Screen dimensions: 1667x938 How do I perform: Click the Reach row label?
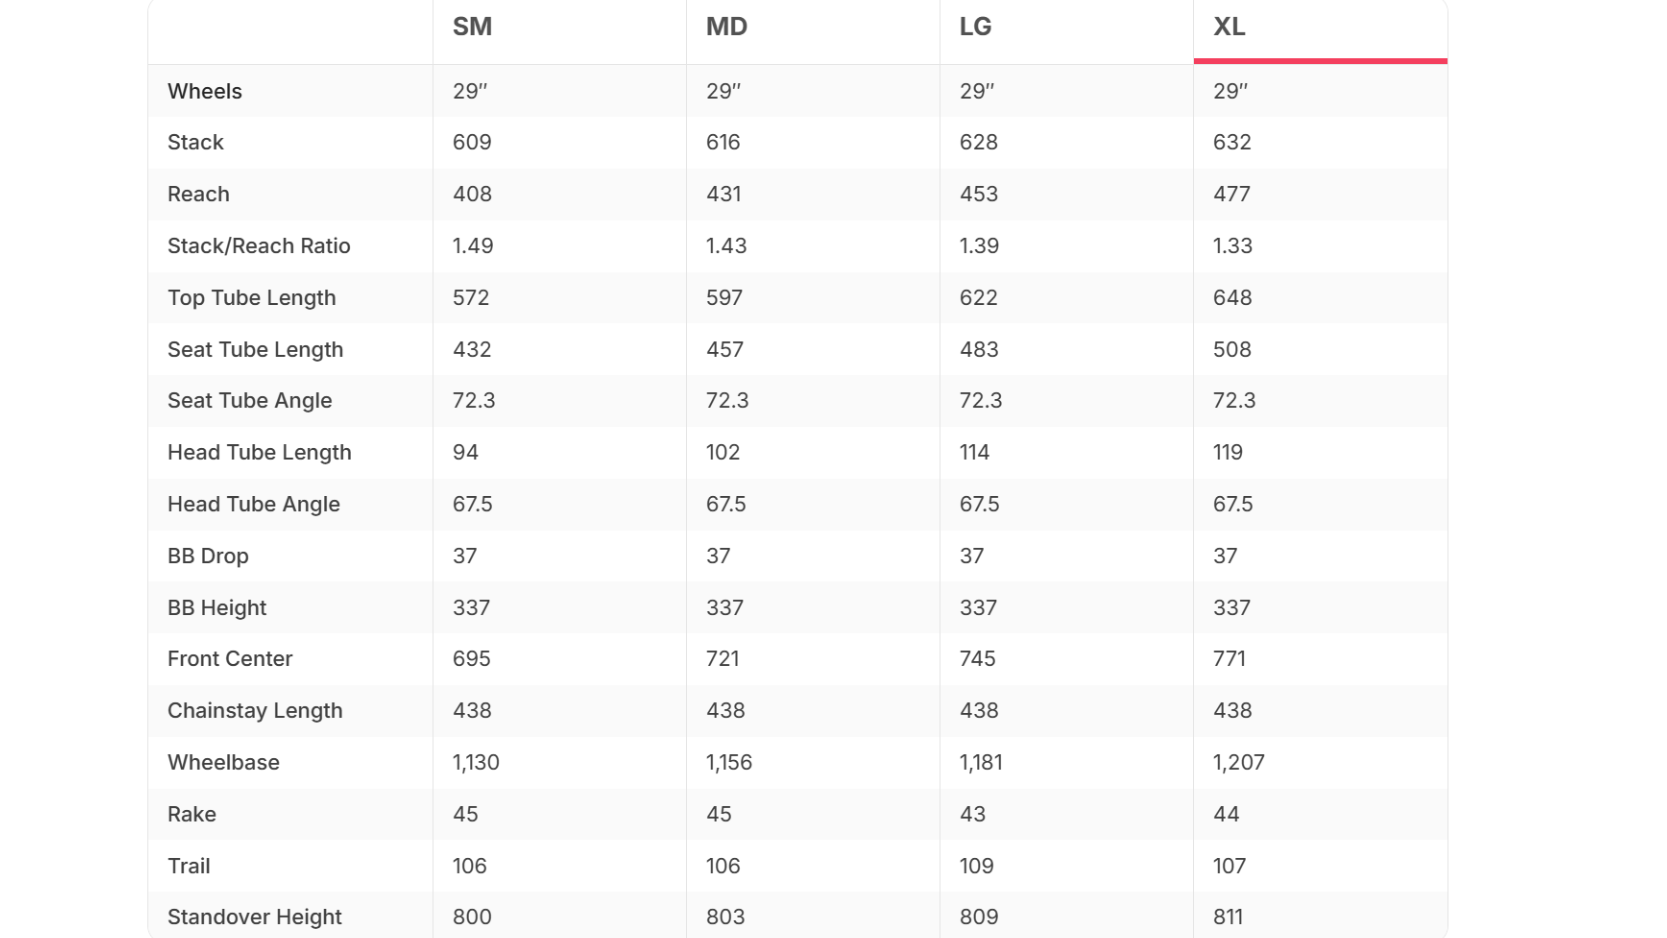tap(198, 194)
